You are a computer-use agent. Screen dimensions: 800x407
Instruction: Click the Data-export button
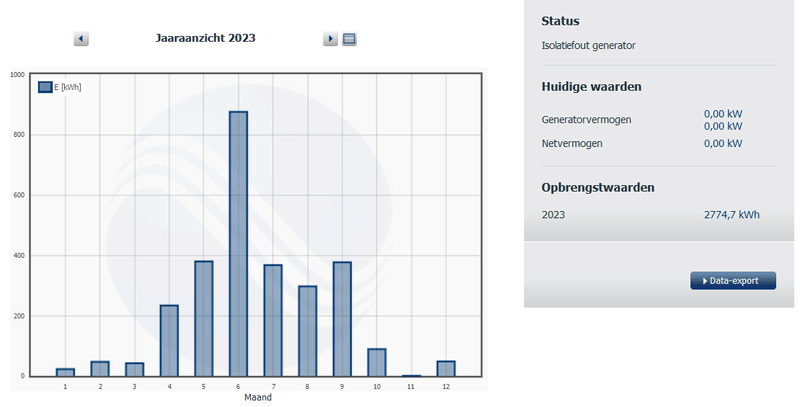[733, 281]
